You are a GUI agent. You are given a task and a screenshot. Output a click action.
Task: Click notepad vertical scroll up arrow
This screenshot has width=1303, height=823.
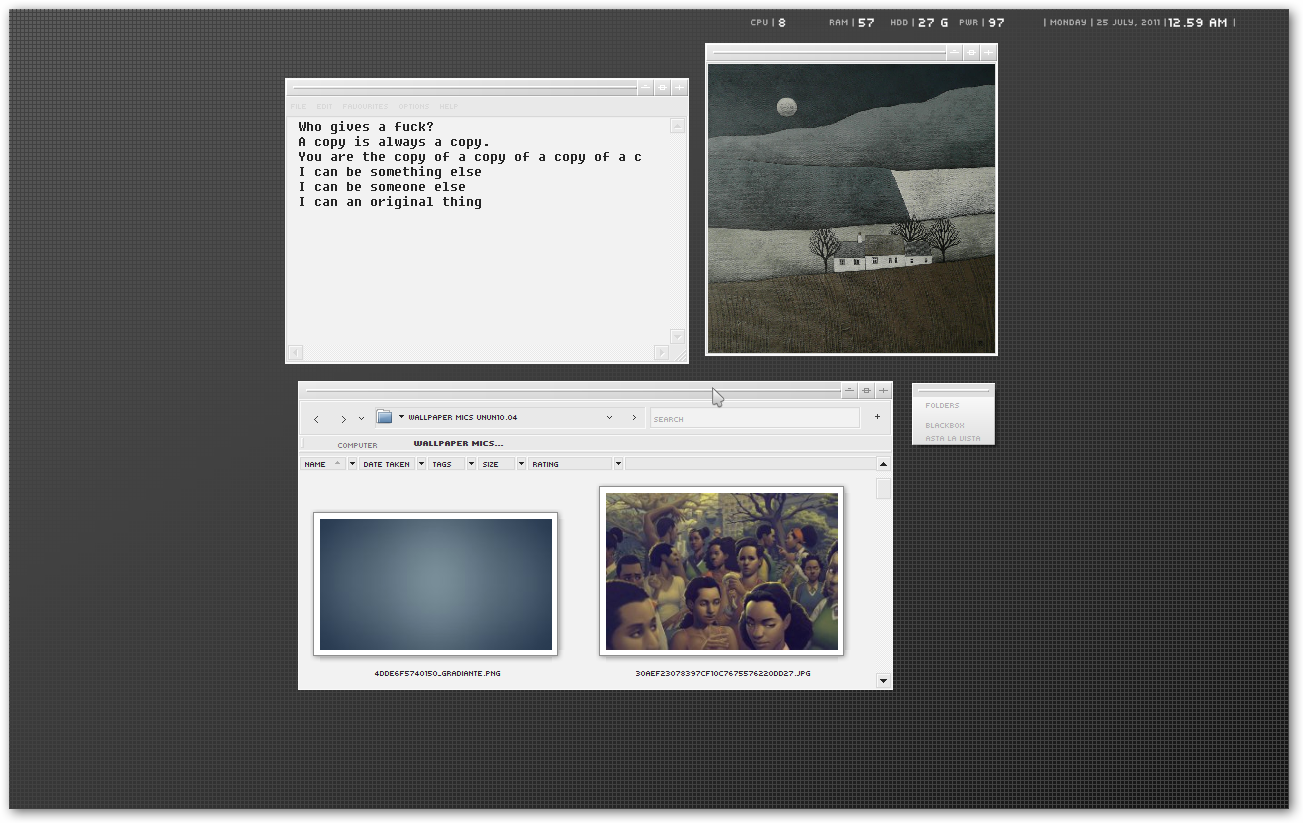677,126
